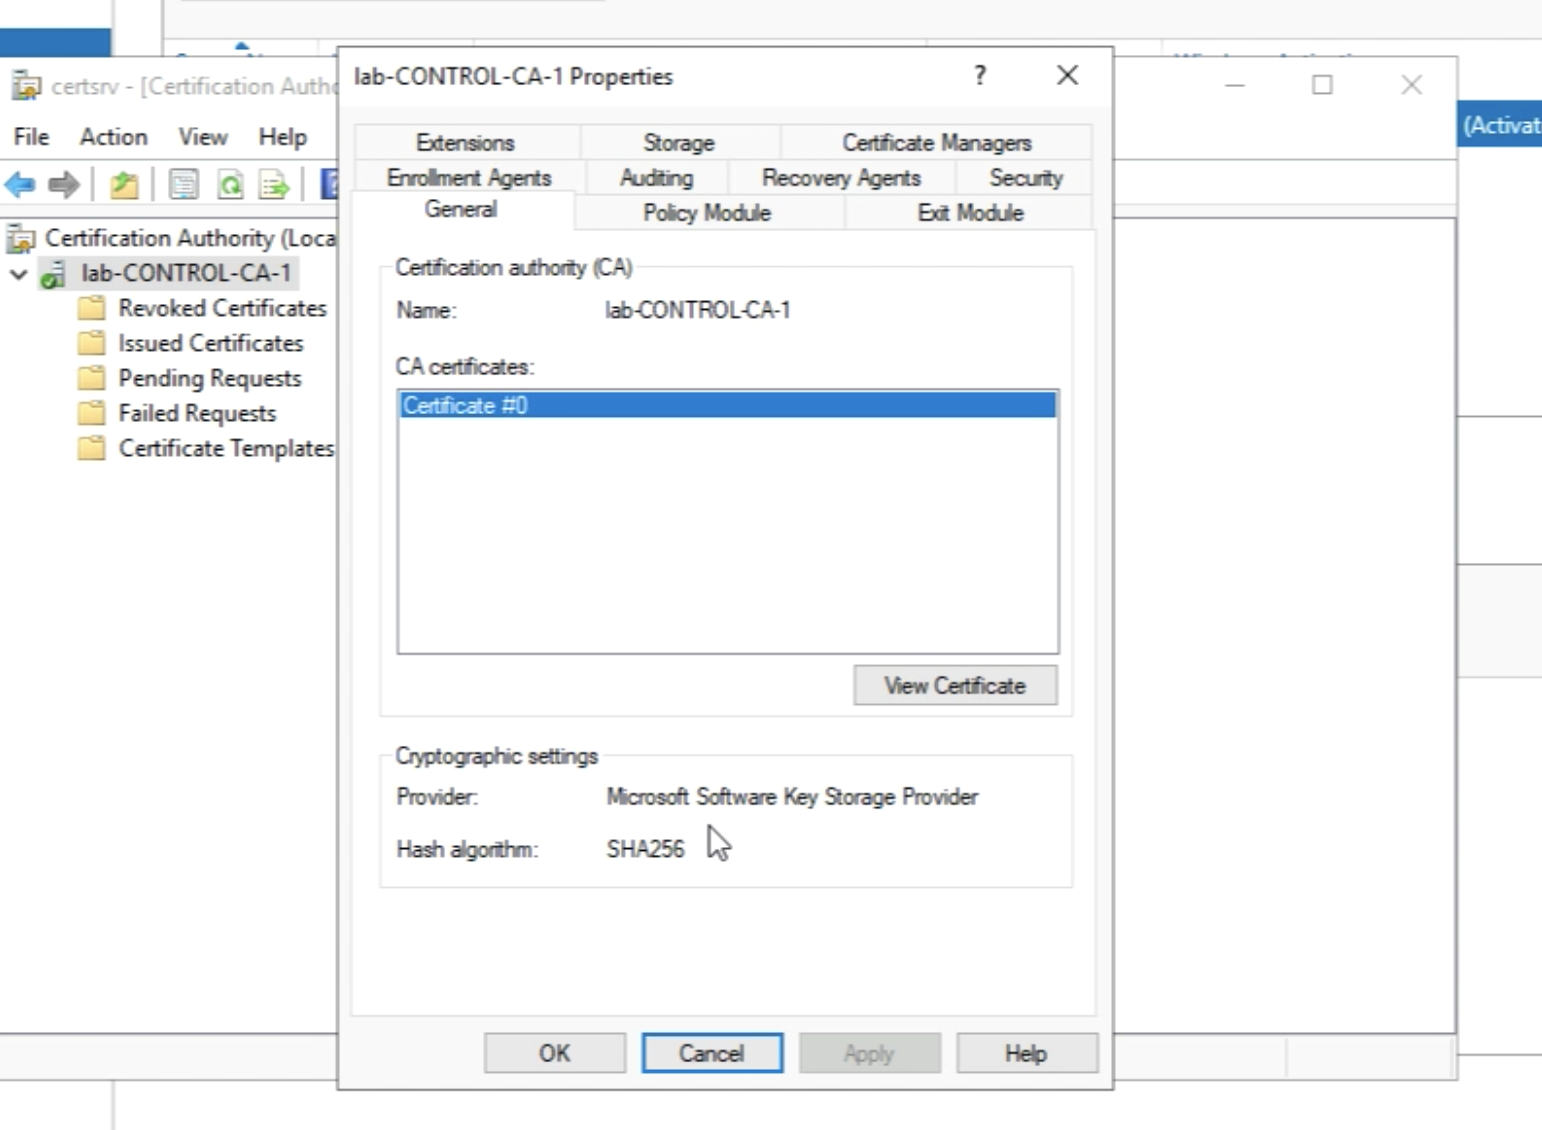1542x1130 pixels.
Task: Close the Properties dialog with X
Action: 1067,76
